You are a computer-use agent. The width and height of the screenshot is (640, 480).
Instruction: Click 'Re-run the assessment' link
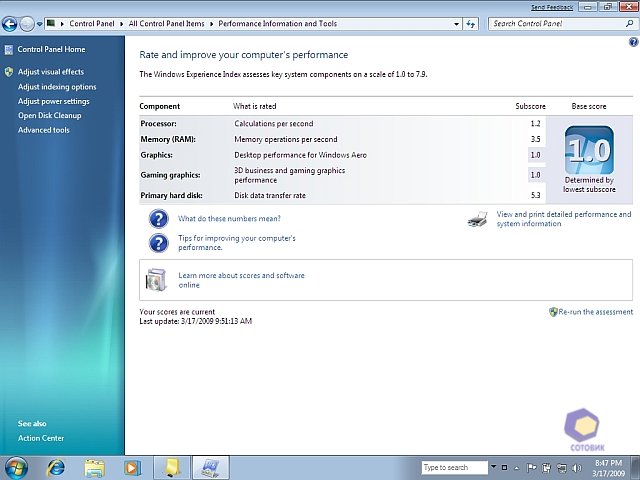[x=595, y=312]
